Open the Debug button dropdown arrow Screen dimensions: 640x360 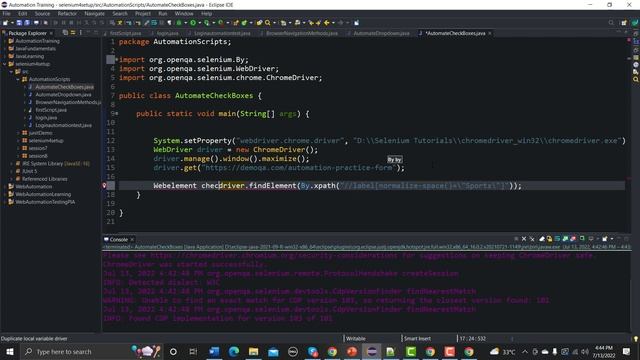(x=185, y=23)
